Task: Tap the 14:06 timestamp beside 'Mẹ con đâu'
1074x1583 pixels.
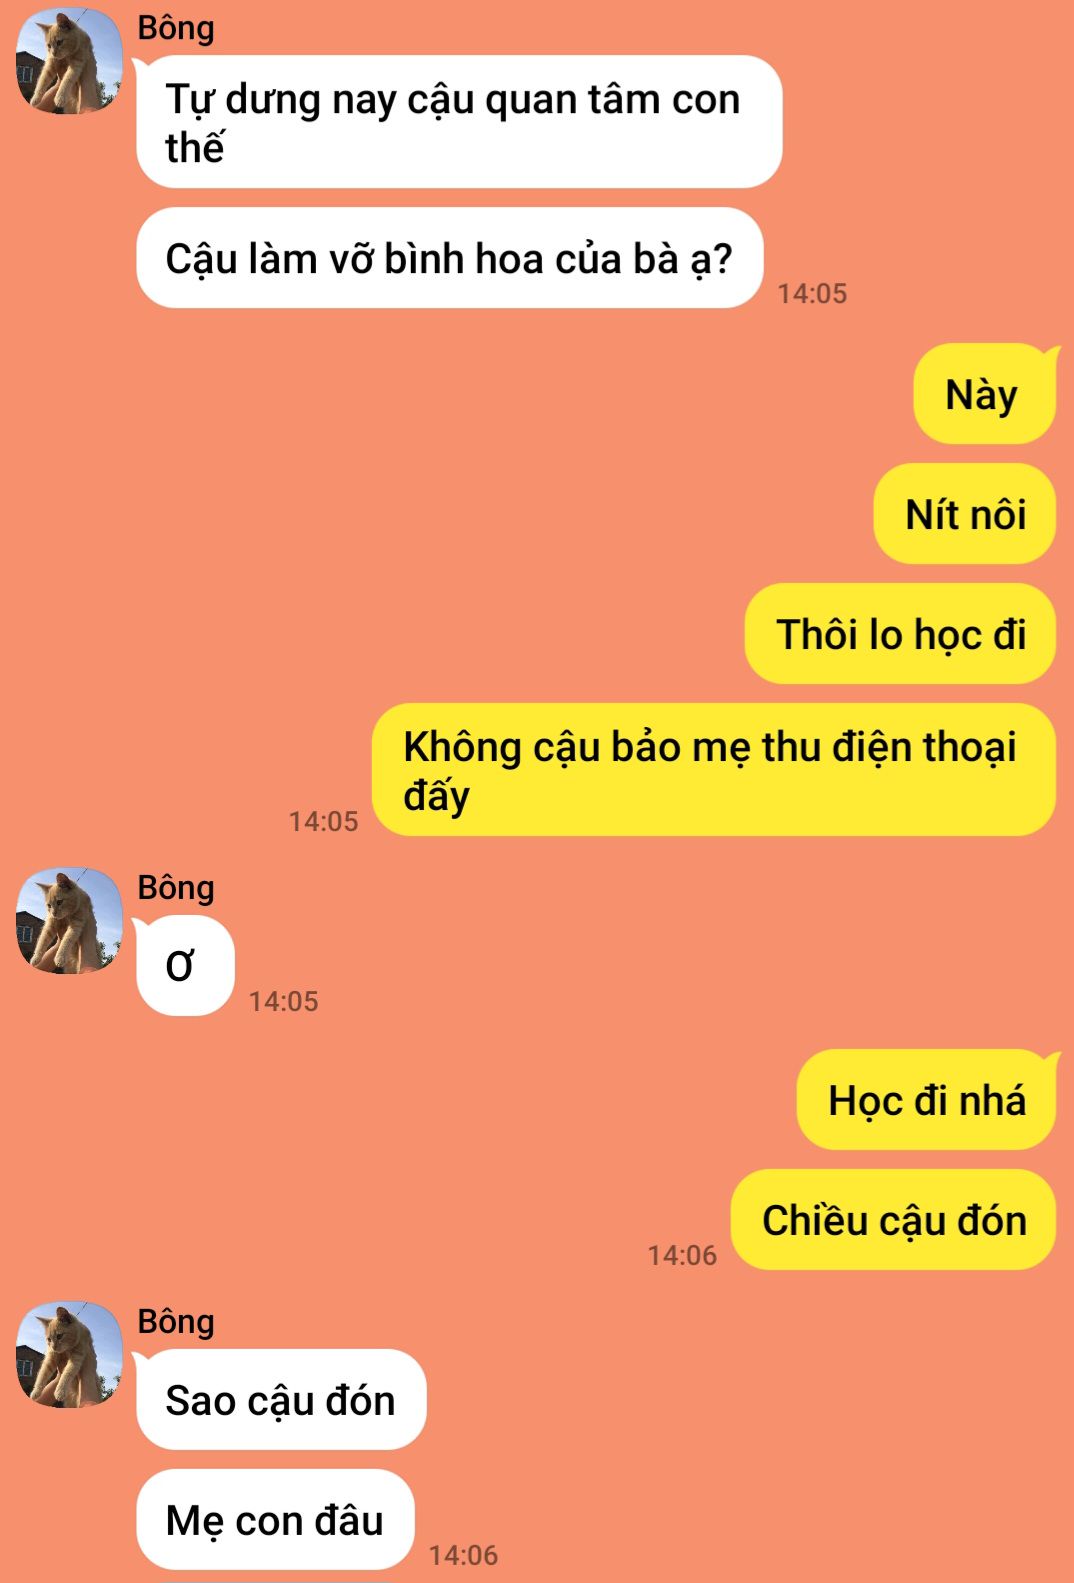Action: (463, 1555)
